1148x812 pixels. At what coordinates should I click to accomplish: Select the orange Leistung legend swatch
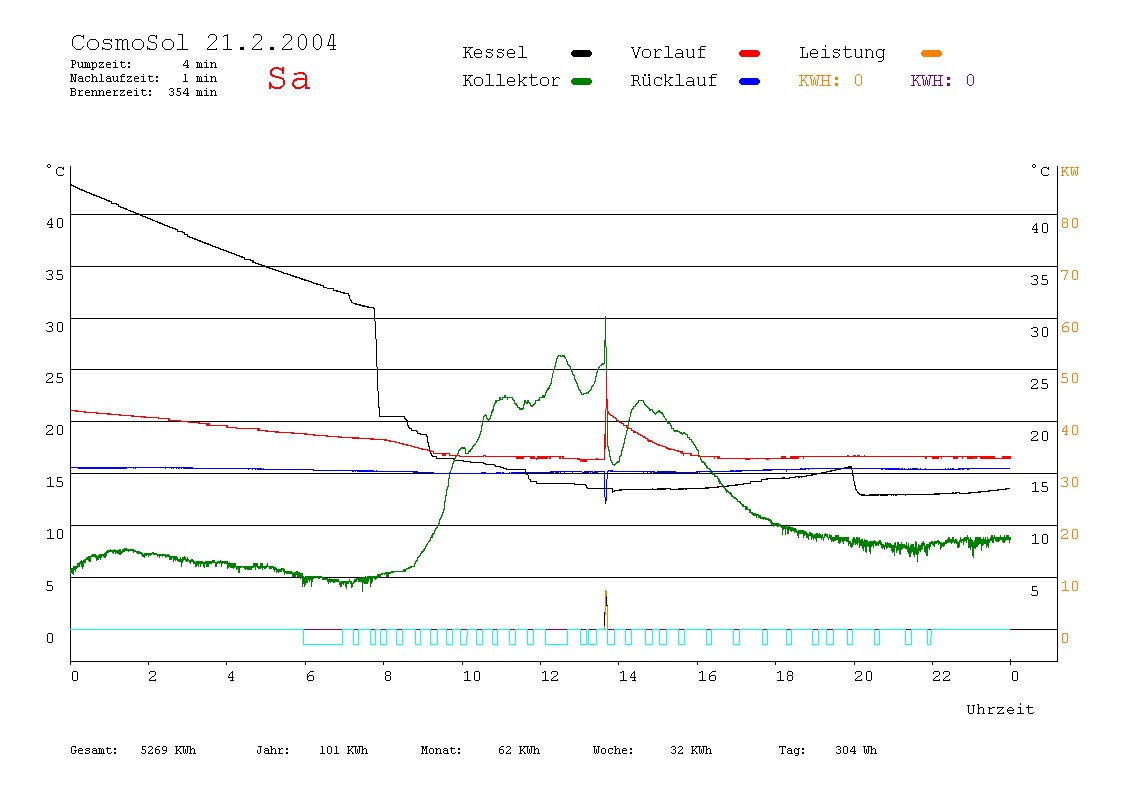tap(931, 53)
